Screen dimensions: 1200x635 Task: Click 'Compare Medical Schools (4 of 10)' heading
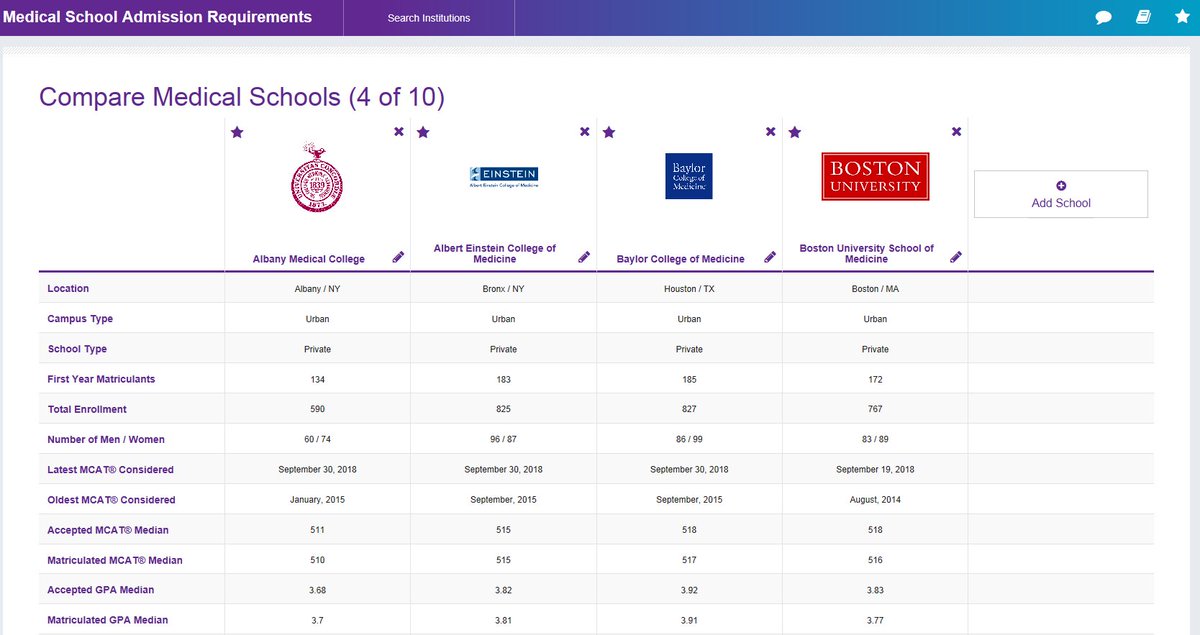[242, 97]
